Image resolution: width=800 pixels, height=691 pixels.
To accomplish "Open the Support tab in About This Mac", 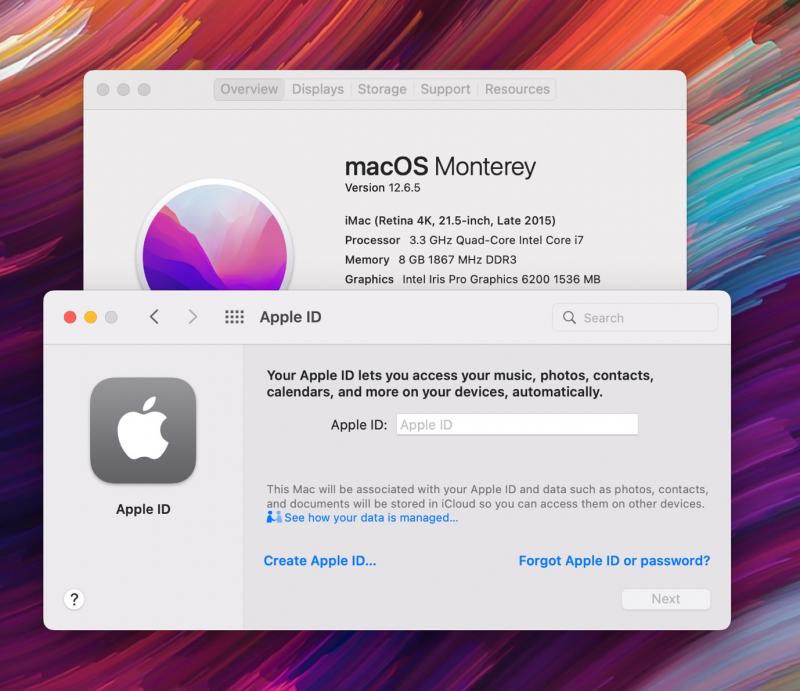I will (x=445, y=89).
